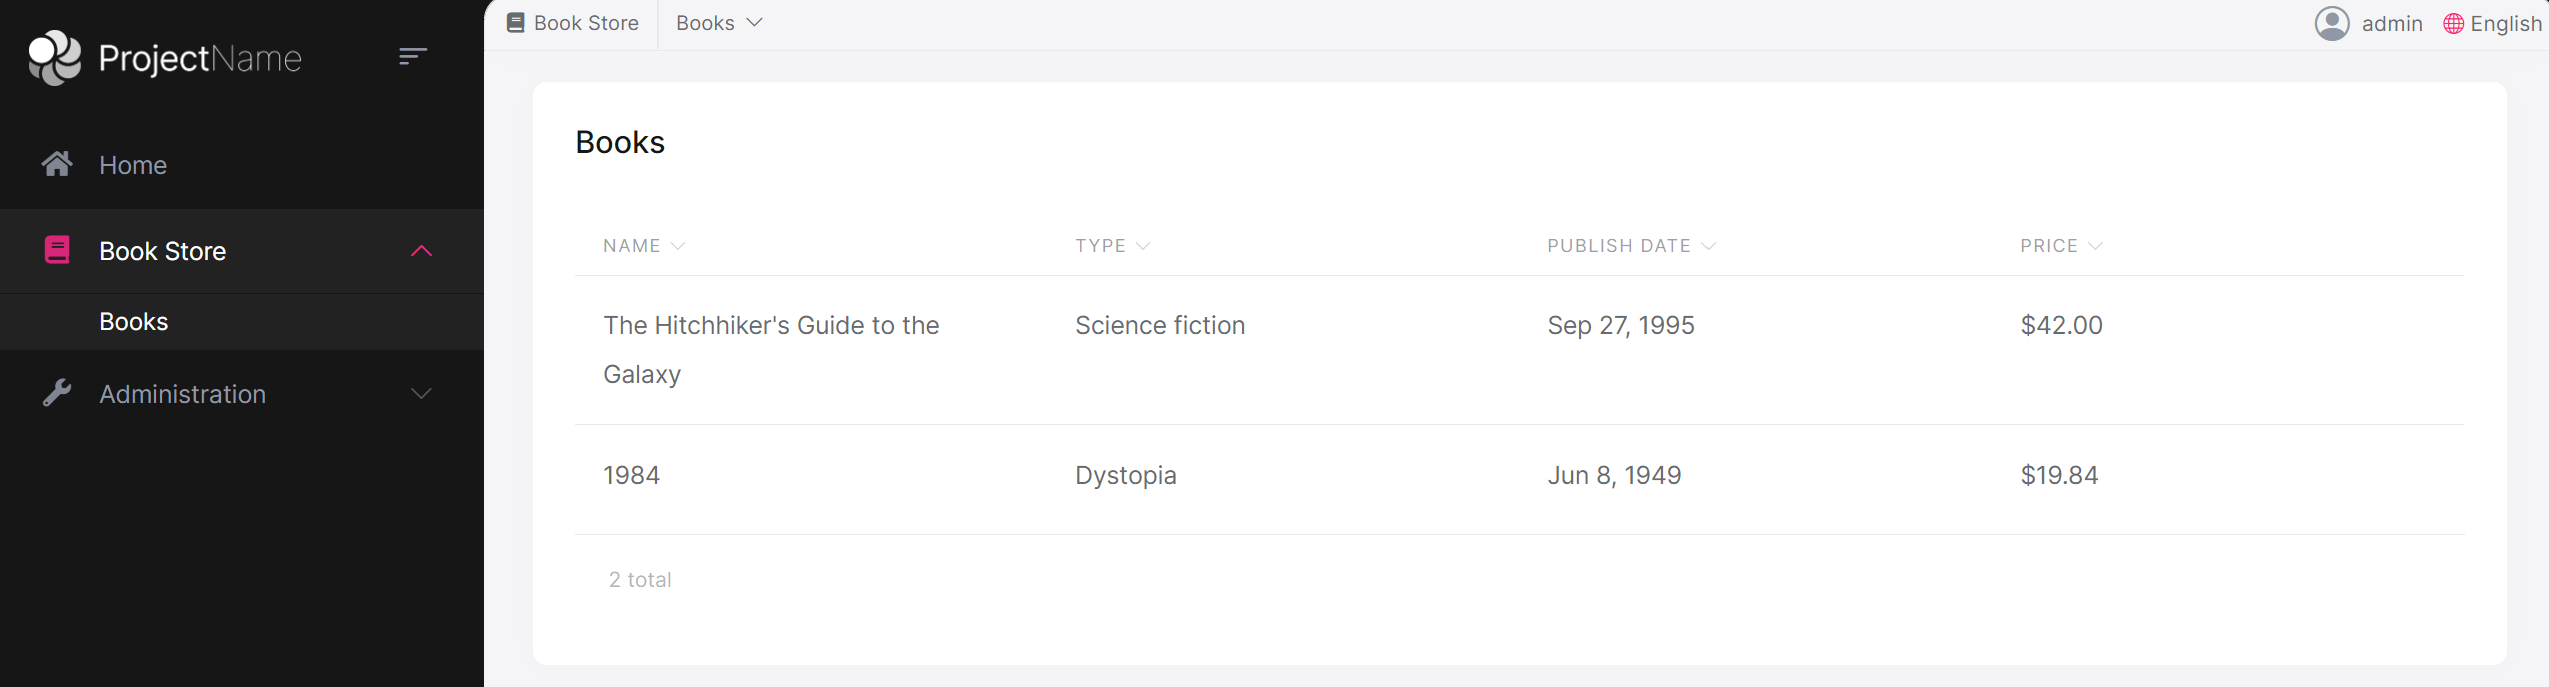Click the book icon in the breadcrumb bar

point(514,21)
